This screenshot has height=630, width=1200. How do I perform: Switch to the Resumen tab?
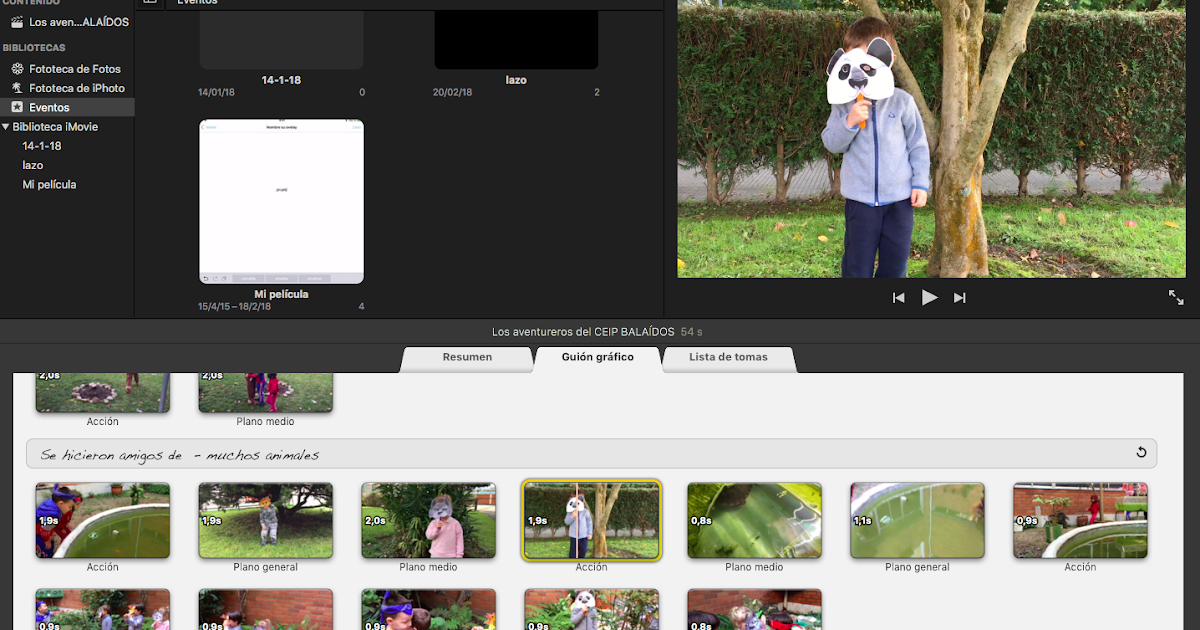(x=467, y=358)
